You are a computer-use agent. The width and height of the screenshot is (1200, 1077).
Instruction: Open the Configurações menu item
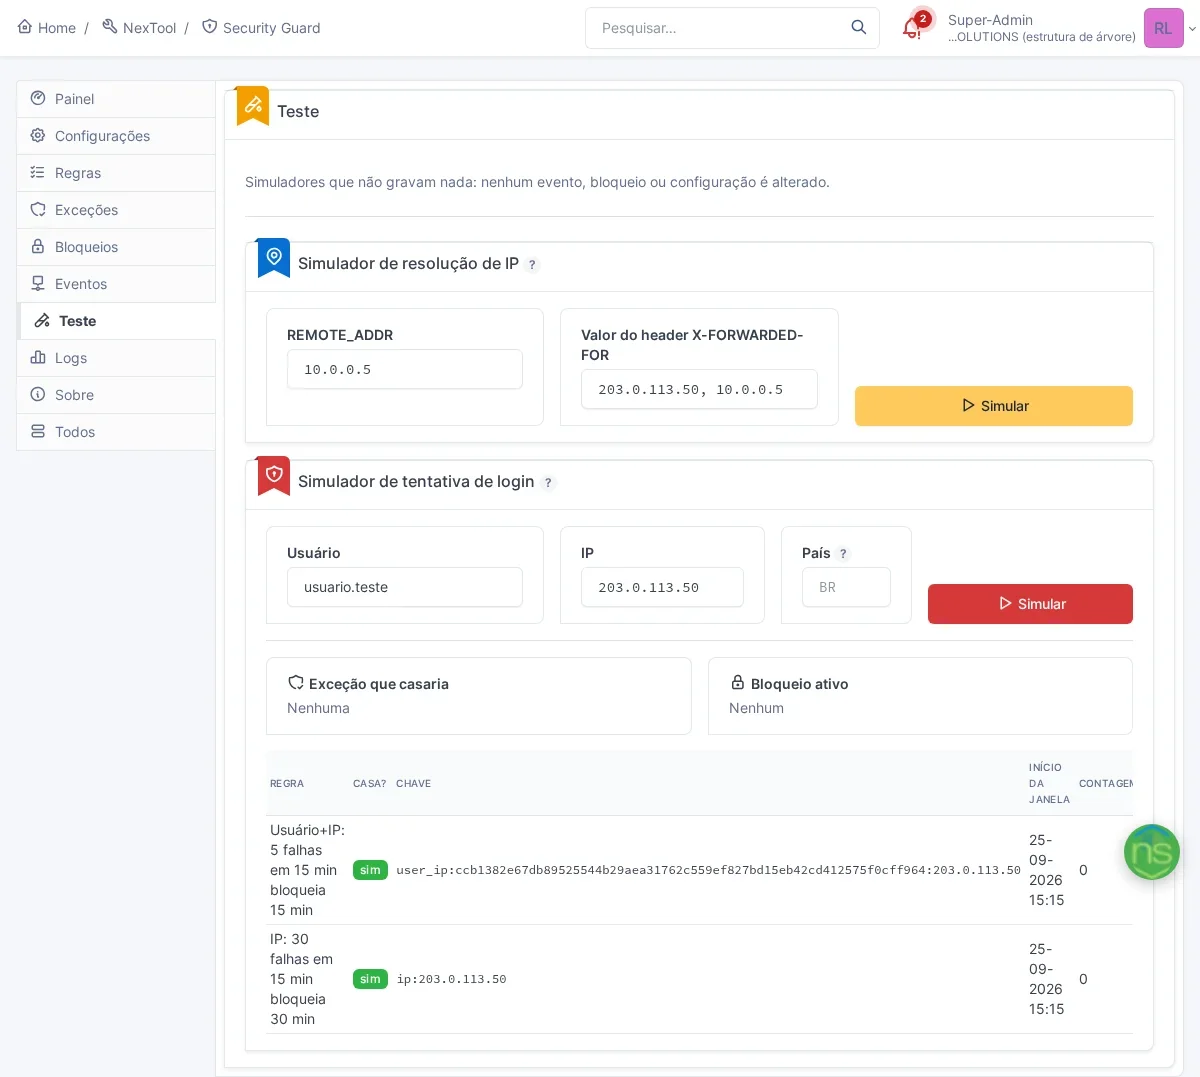pyautogui.click(x=116, y=136)
